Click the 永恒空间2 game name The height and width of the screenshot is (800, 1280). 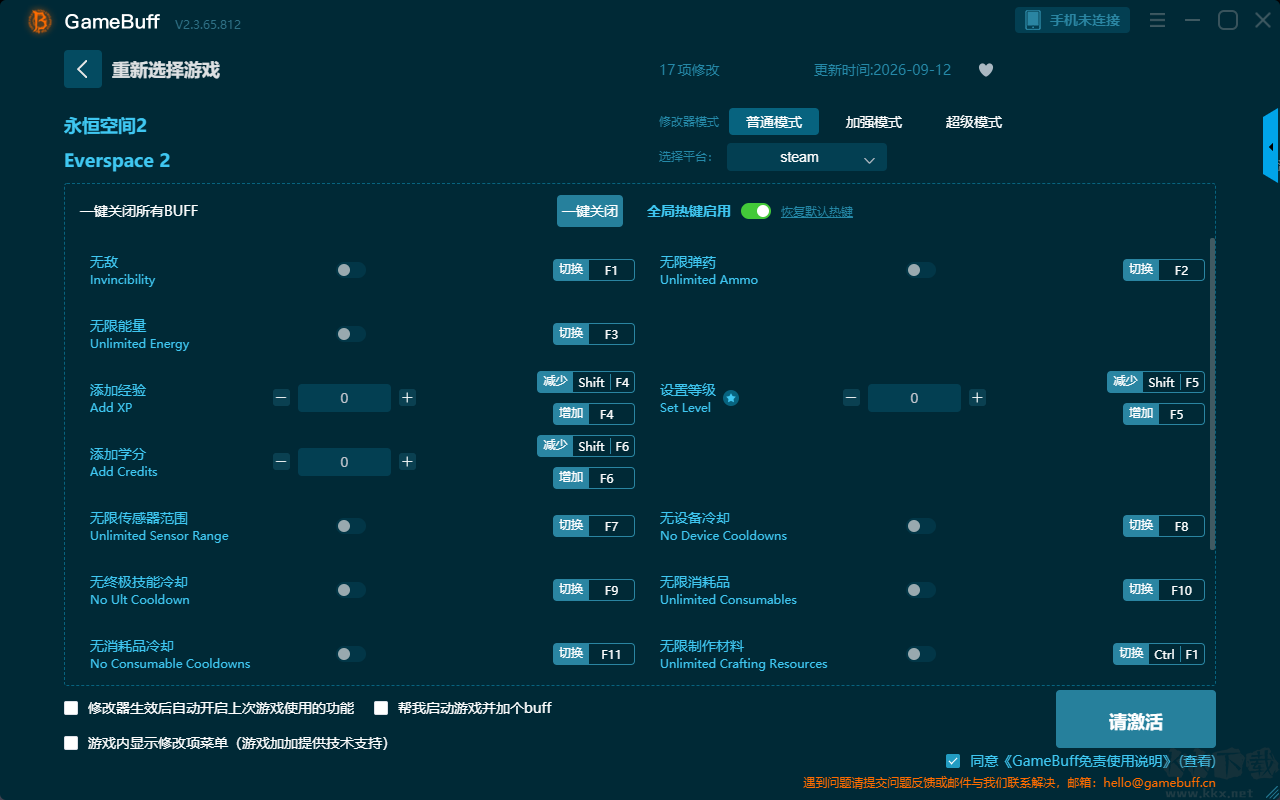(106, 126)
